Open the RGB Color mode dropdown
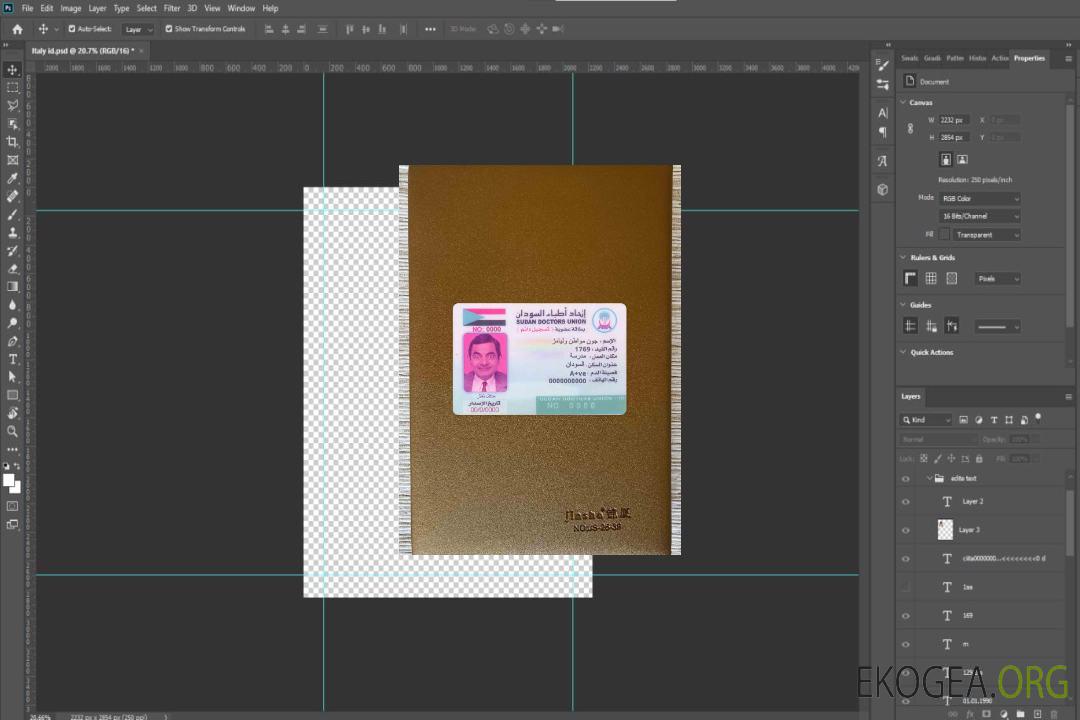The height and width of the screenshot is (720, 1080). [979, 198]
